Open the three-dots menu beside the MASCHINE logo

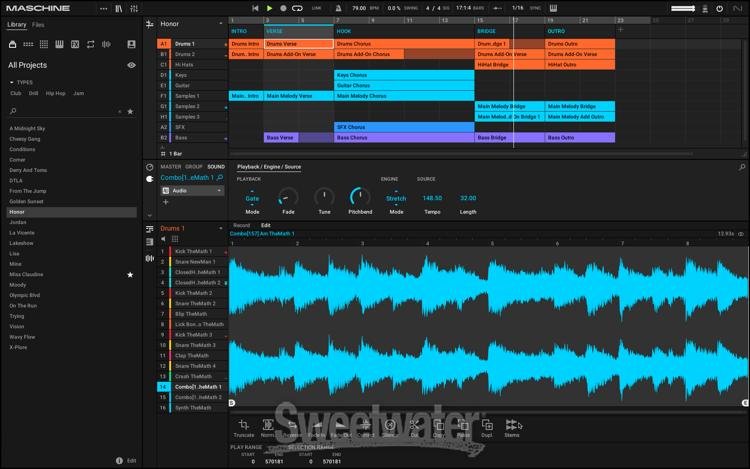[x=103, y=9]
